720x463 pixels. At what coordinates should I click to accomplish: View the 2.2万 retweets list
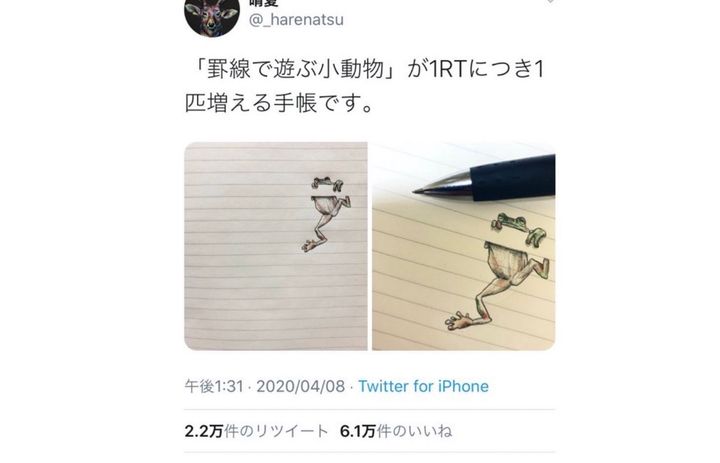[256, 431]
